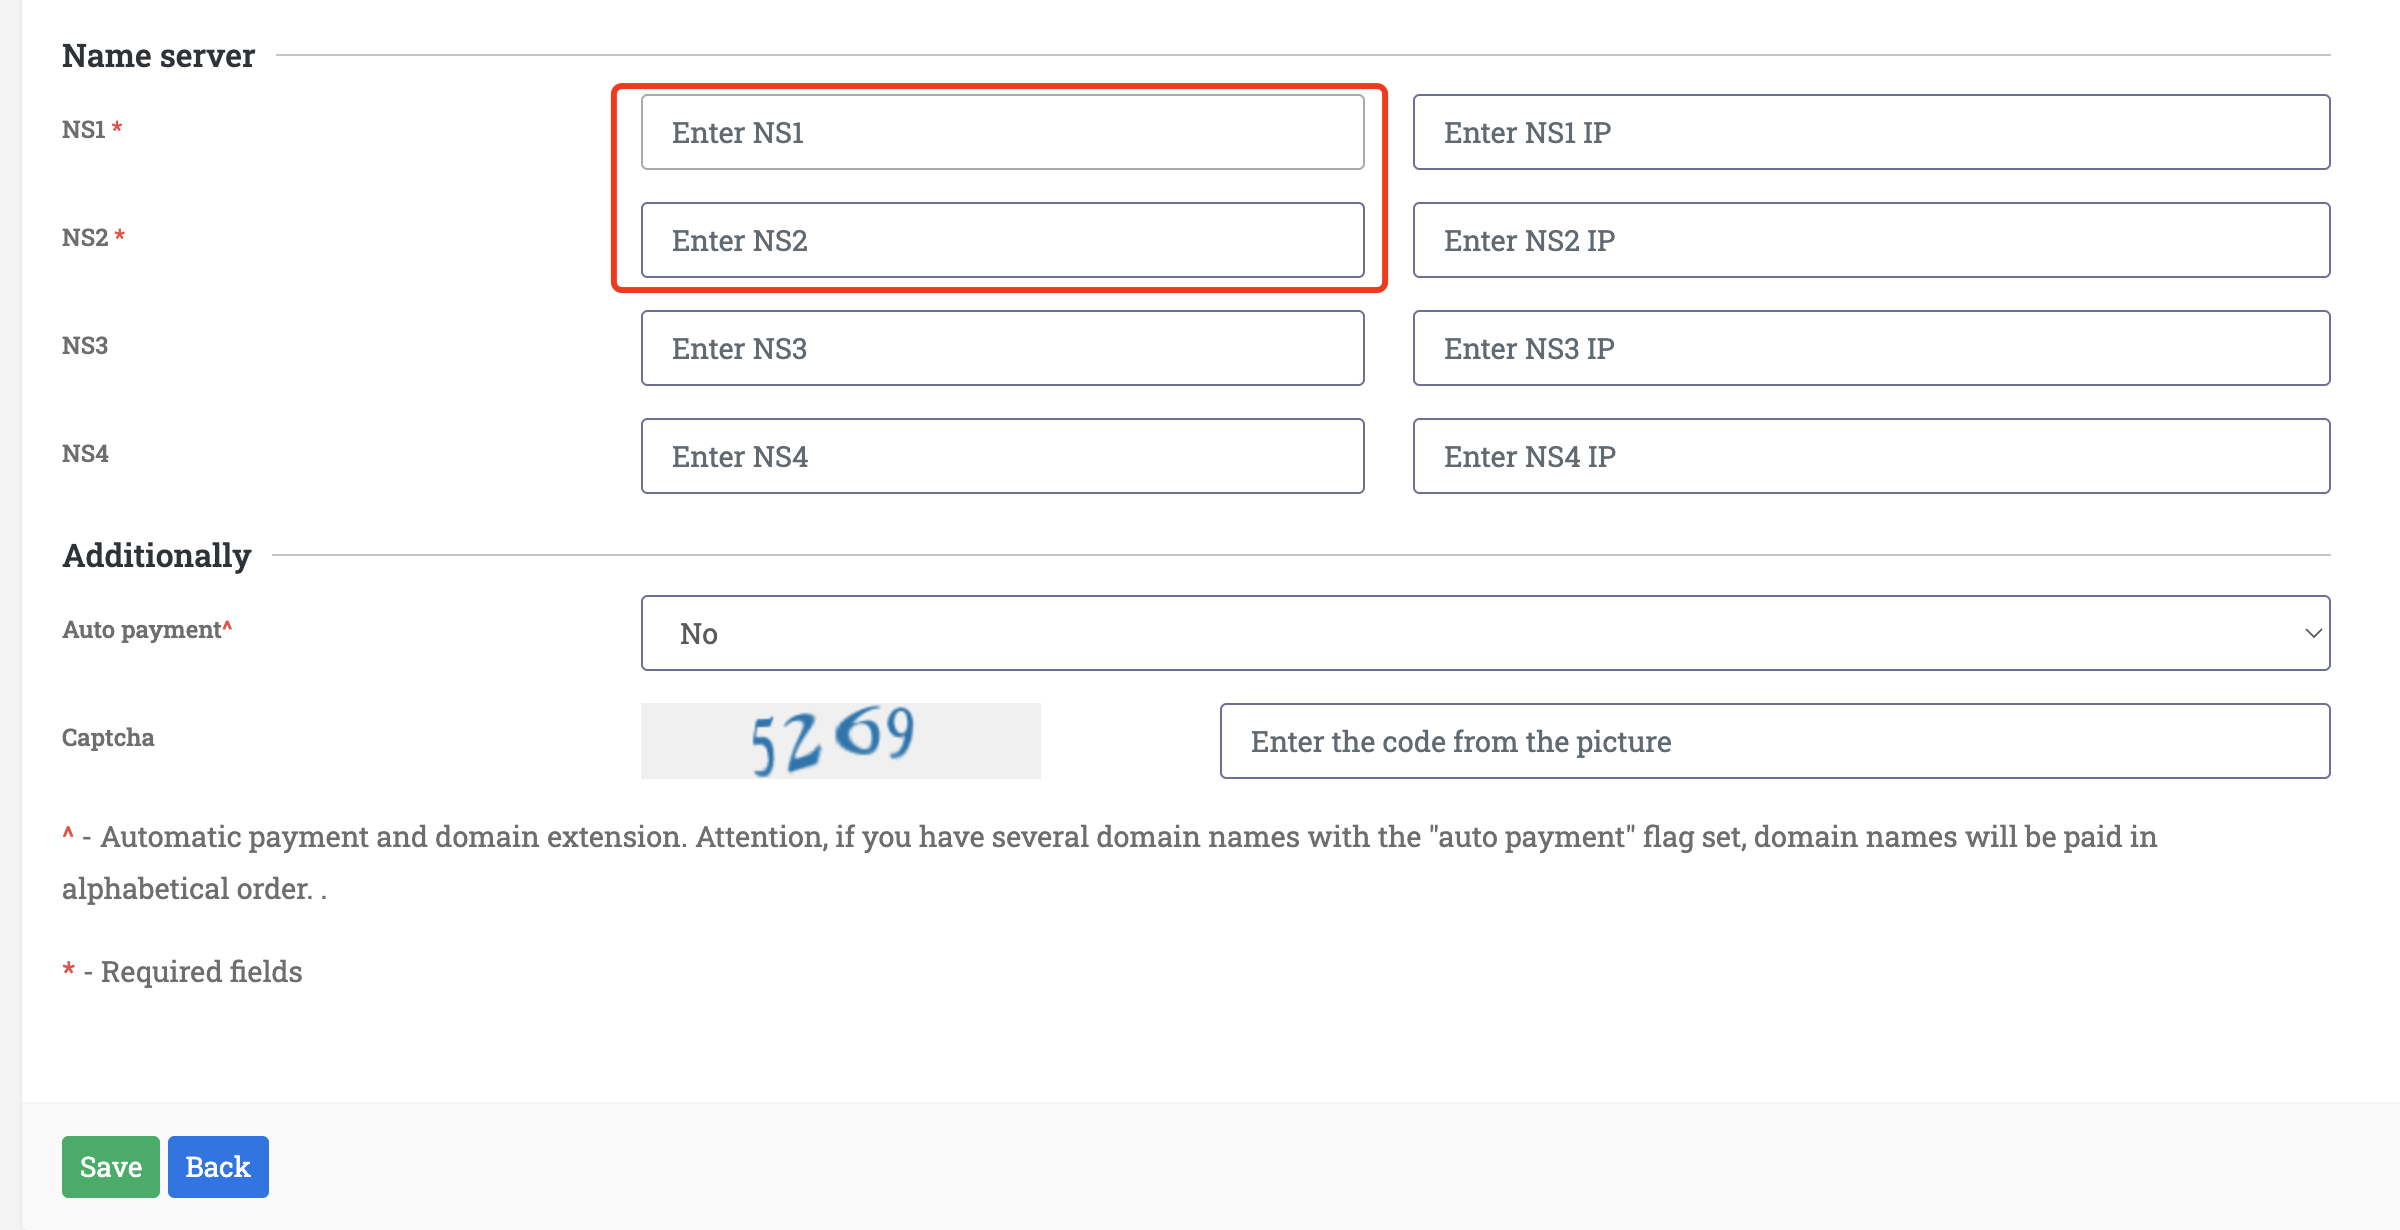Click the blue Back button
The width and height of the screenshot is (2400, 1230).
point(218,1167)
